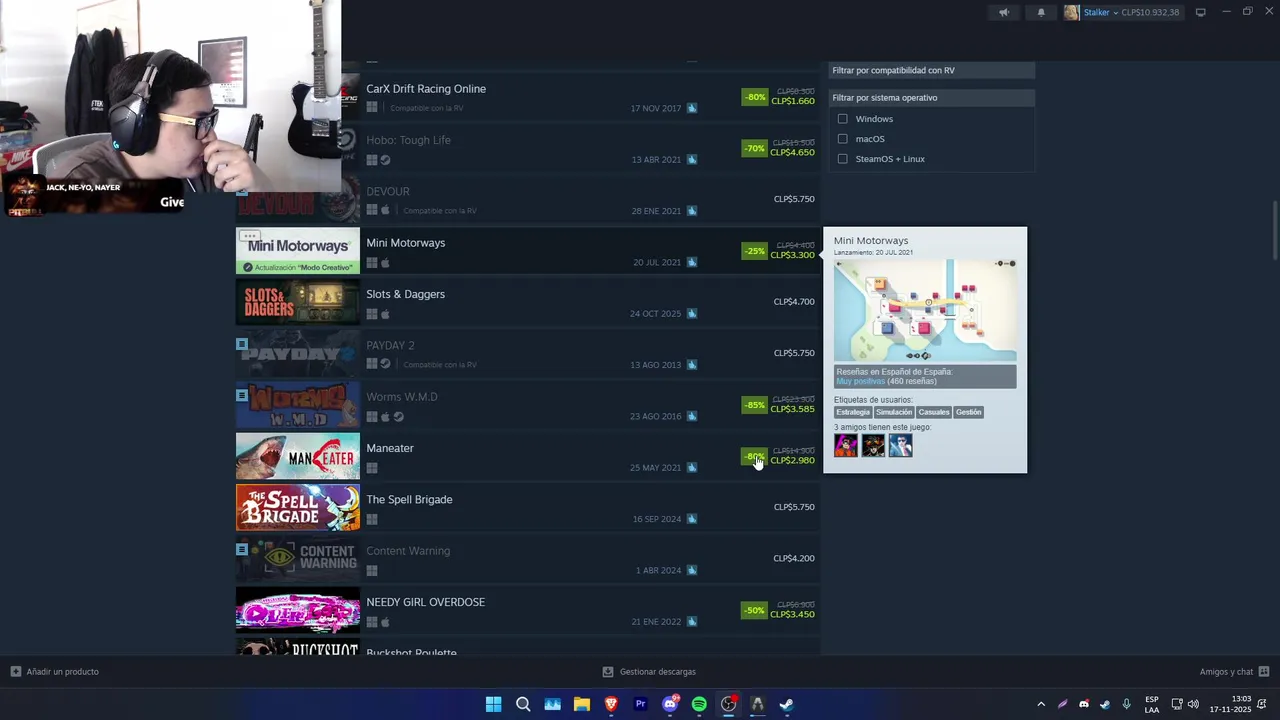Collapse Filtrar por compatibilidad con RV section
The width and height of the screenshot is (1280, 720).
[932, 70]
